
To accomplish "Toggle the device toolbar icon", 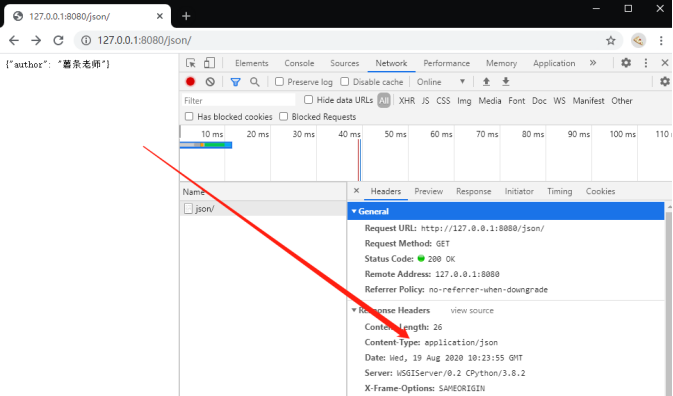I will pyautogui.click(x=209, y=63).
